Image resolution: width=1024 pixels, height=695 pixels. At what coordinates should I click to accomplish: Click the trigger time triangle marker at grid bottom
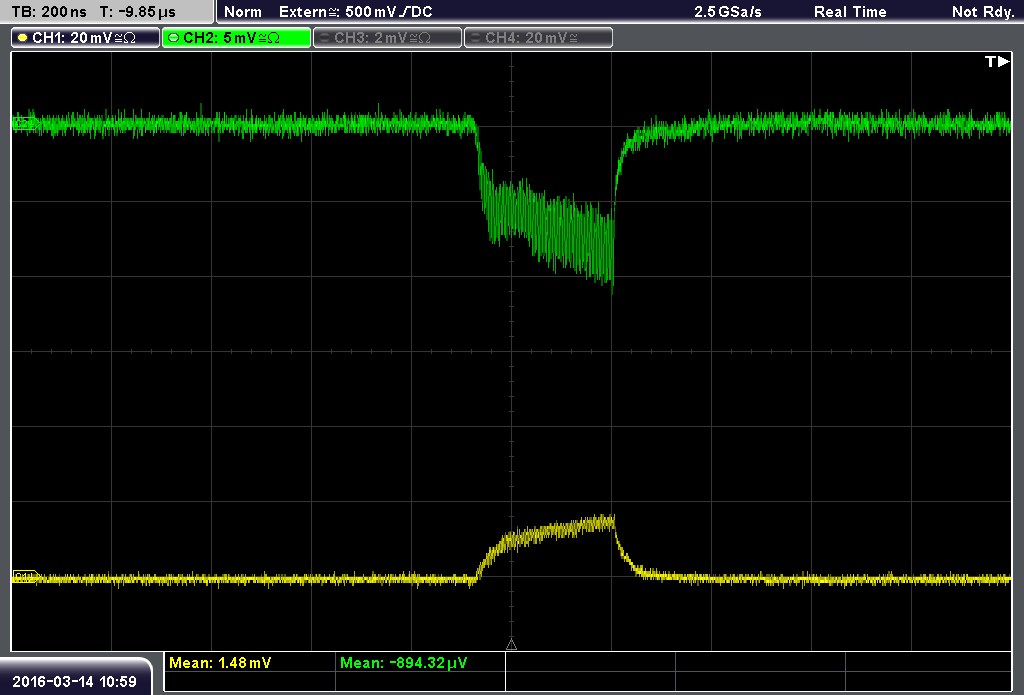[511, 645]
